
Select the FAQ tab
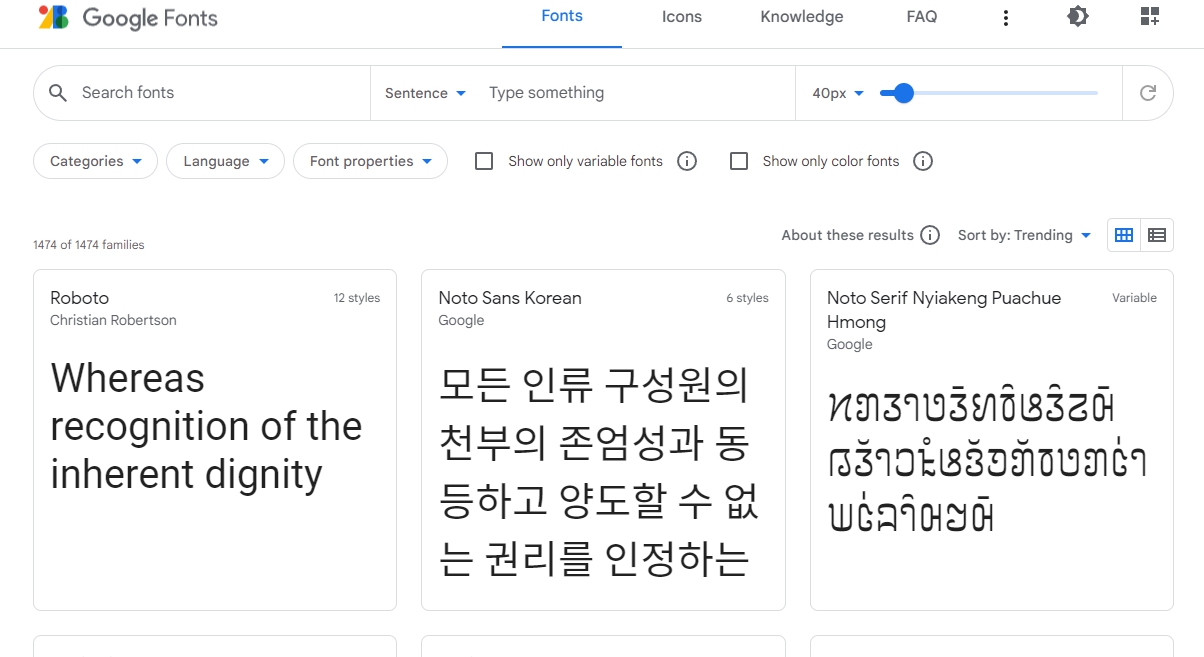pyautogui.click(x=922, y=17)
